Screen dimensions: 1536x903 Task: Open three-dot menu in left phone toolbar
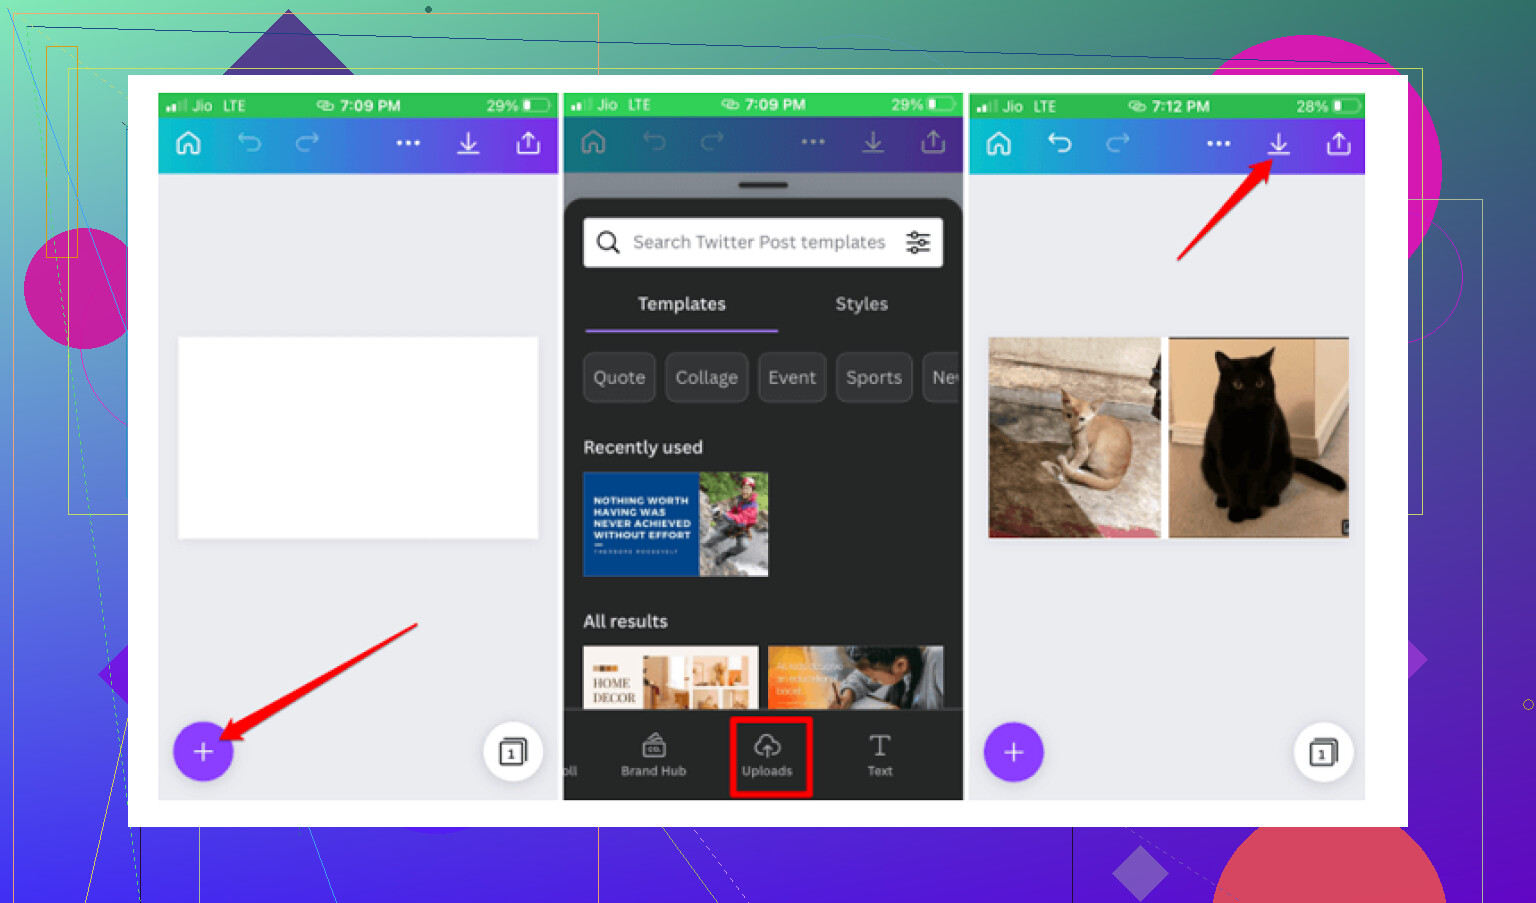pyautogui.click(x=408, y=143)
